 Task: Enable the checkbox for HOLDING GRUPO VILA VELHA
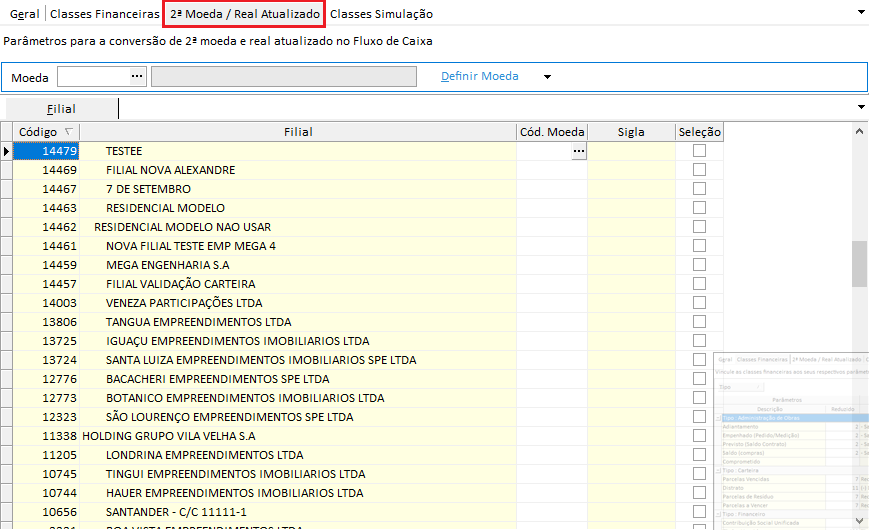(699, 436)
